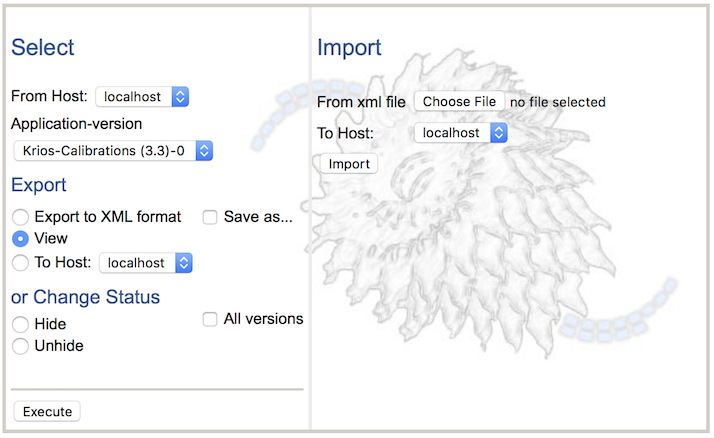Select the View radio button

20,239
